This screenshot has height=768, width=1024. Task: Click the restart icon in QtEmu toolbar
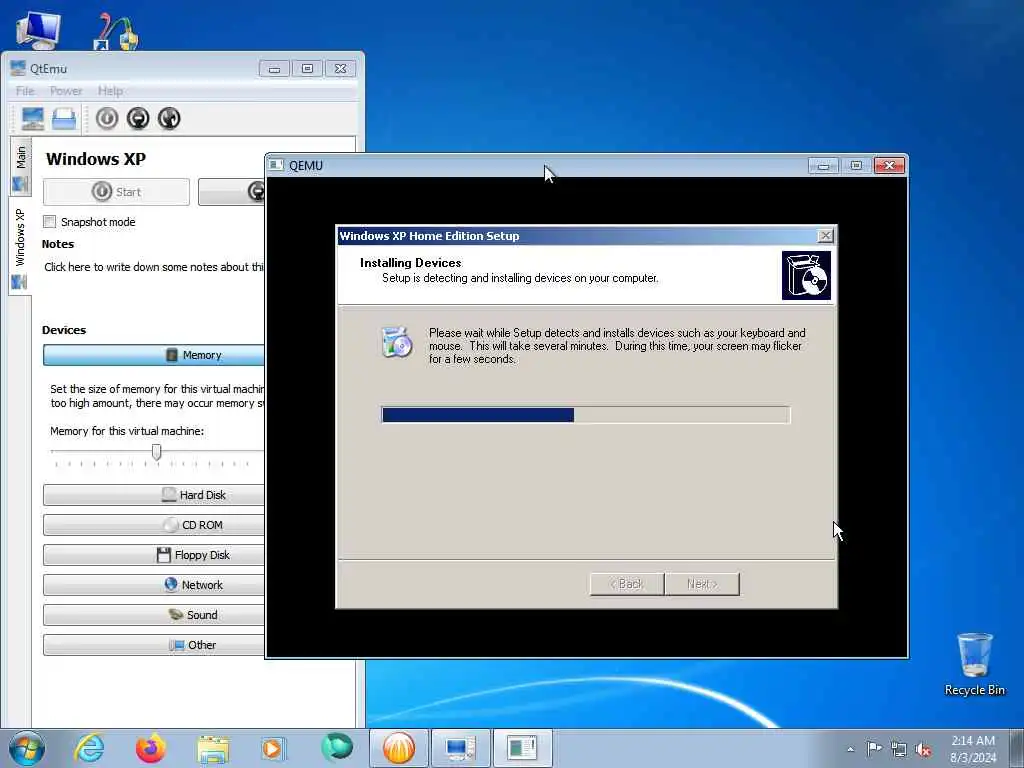(x=169, y=118)
